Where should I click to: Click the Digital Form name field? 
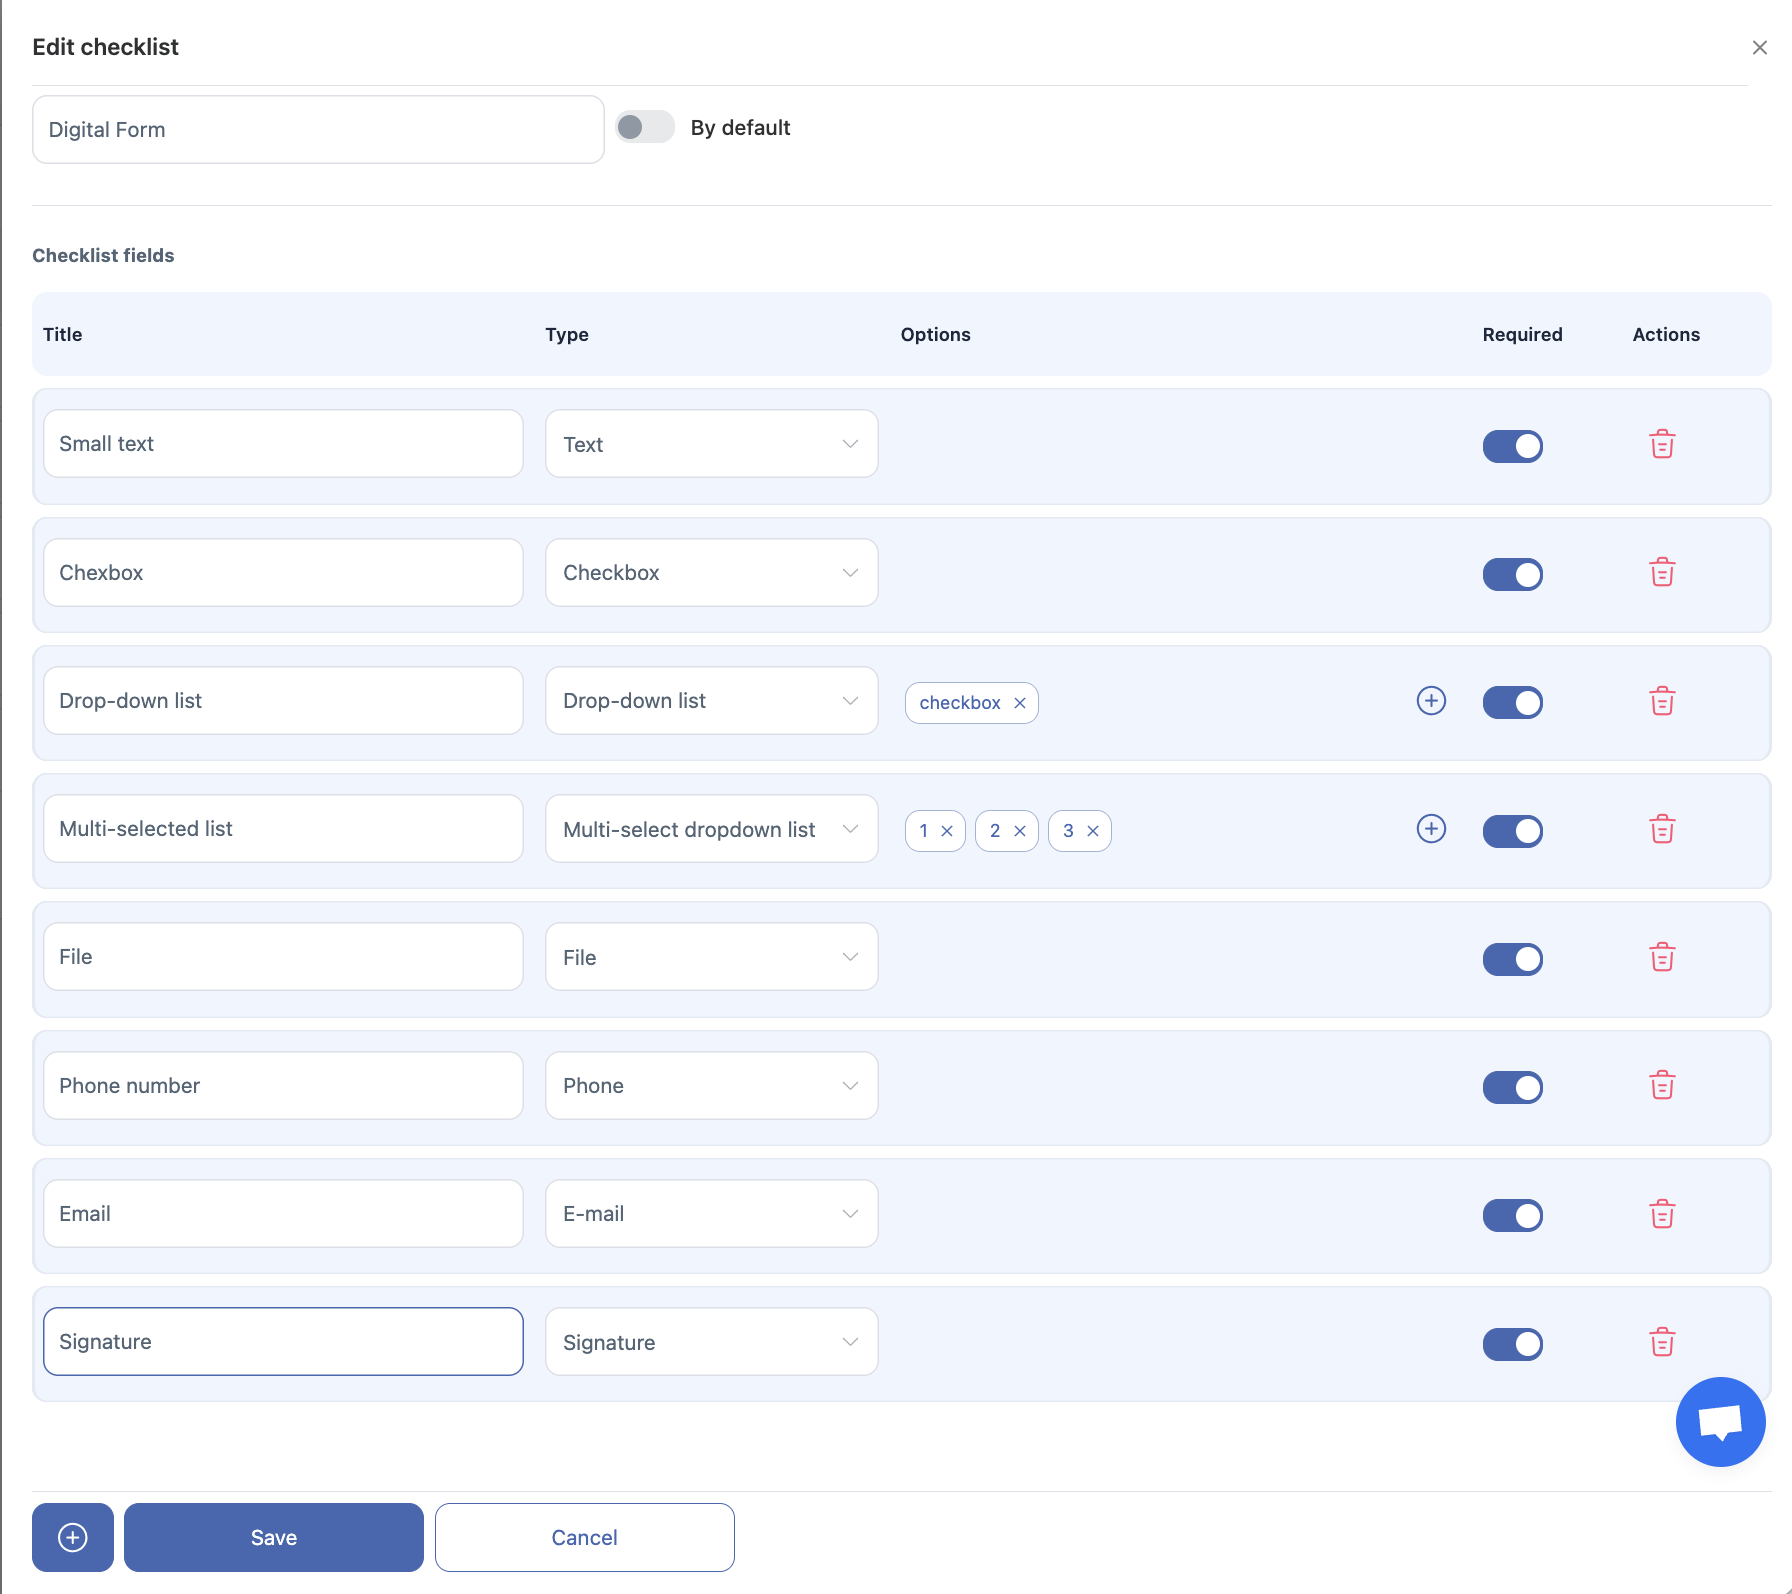click(x=318, y=130)
